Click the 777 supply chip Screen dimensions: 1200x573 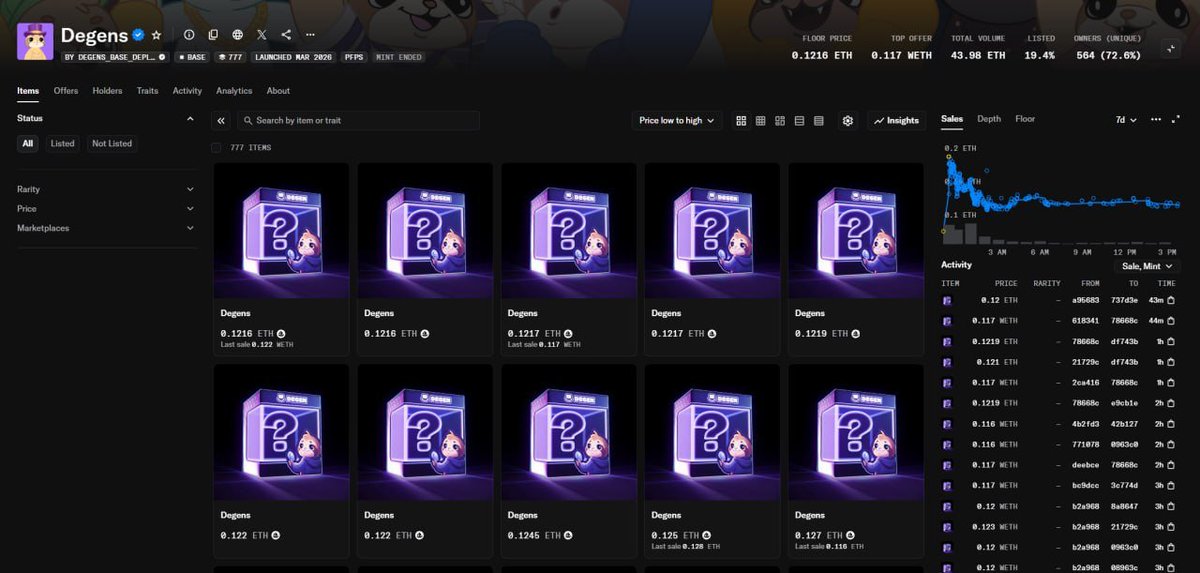229,57
